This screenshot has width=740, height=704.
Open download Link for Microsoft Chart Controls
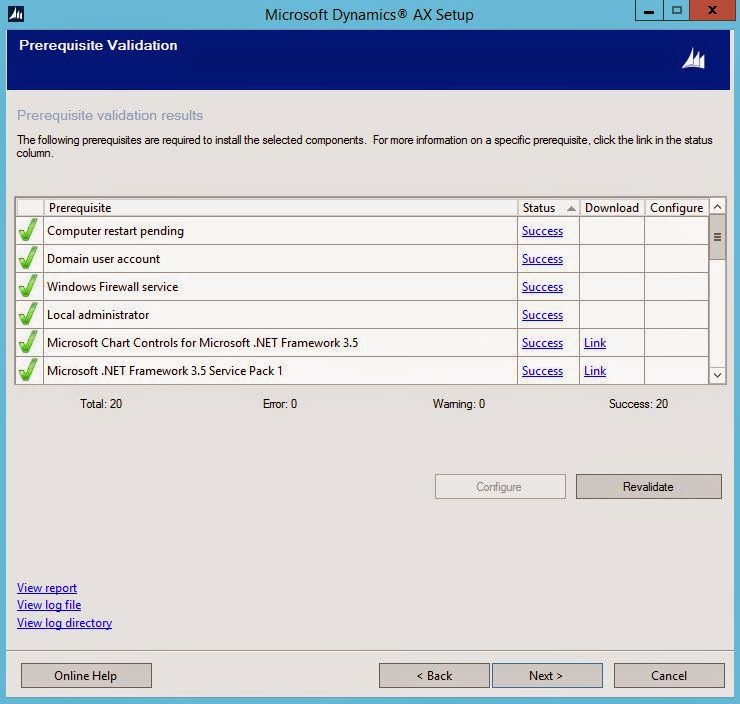tap(595, 343)
